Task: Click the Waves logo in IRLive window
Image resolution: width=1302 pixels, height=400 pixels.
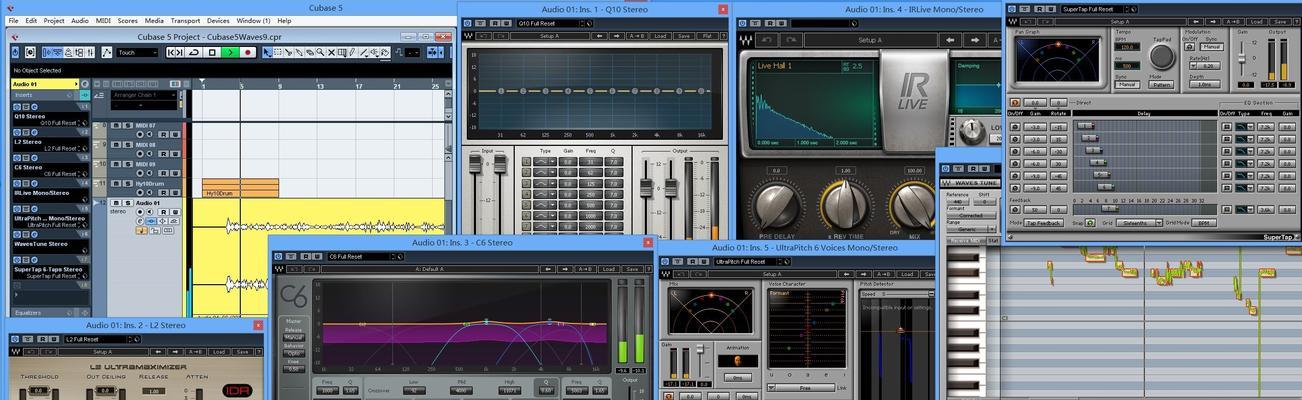Action: (746, 41)
